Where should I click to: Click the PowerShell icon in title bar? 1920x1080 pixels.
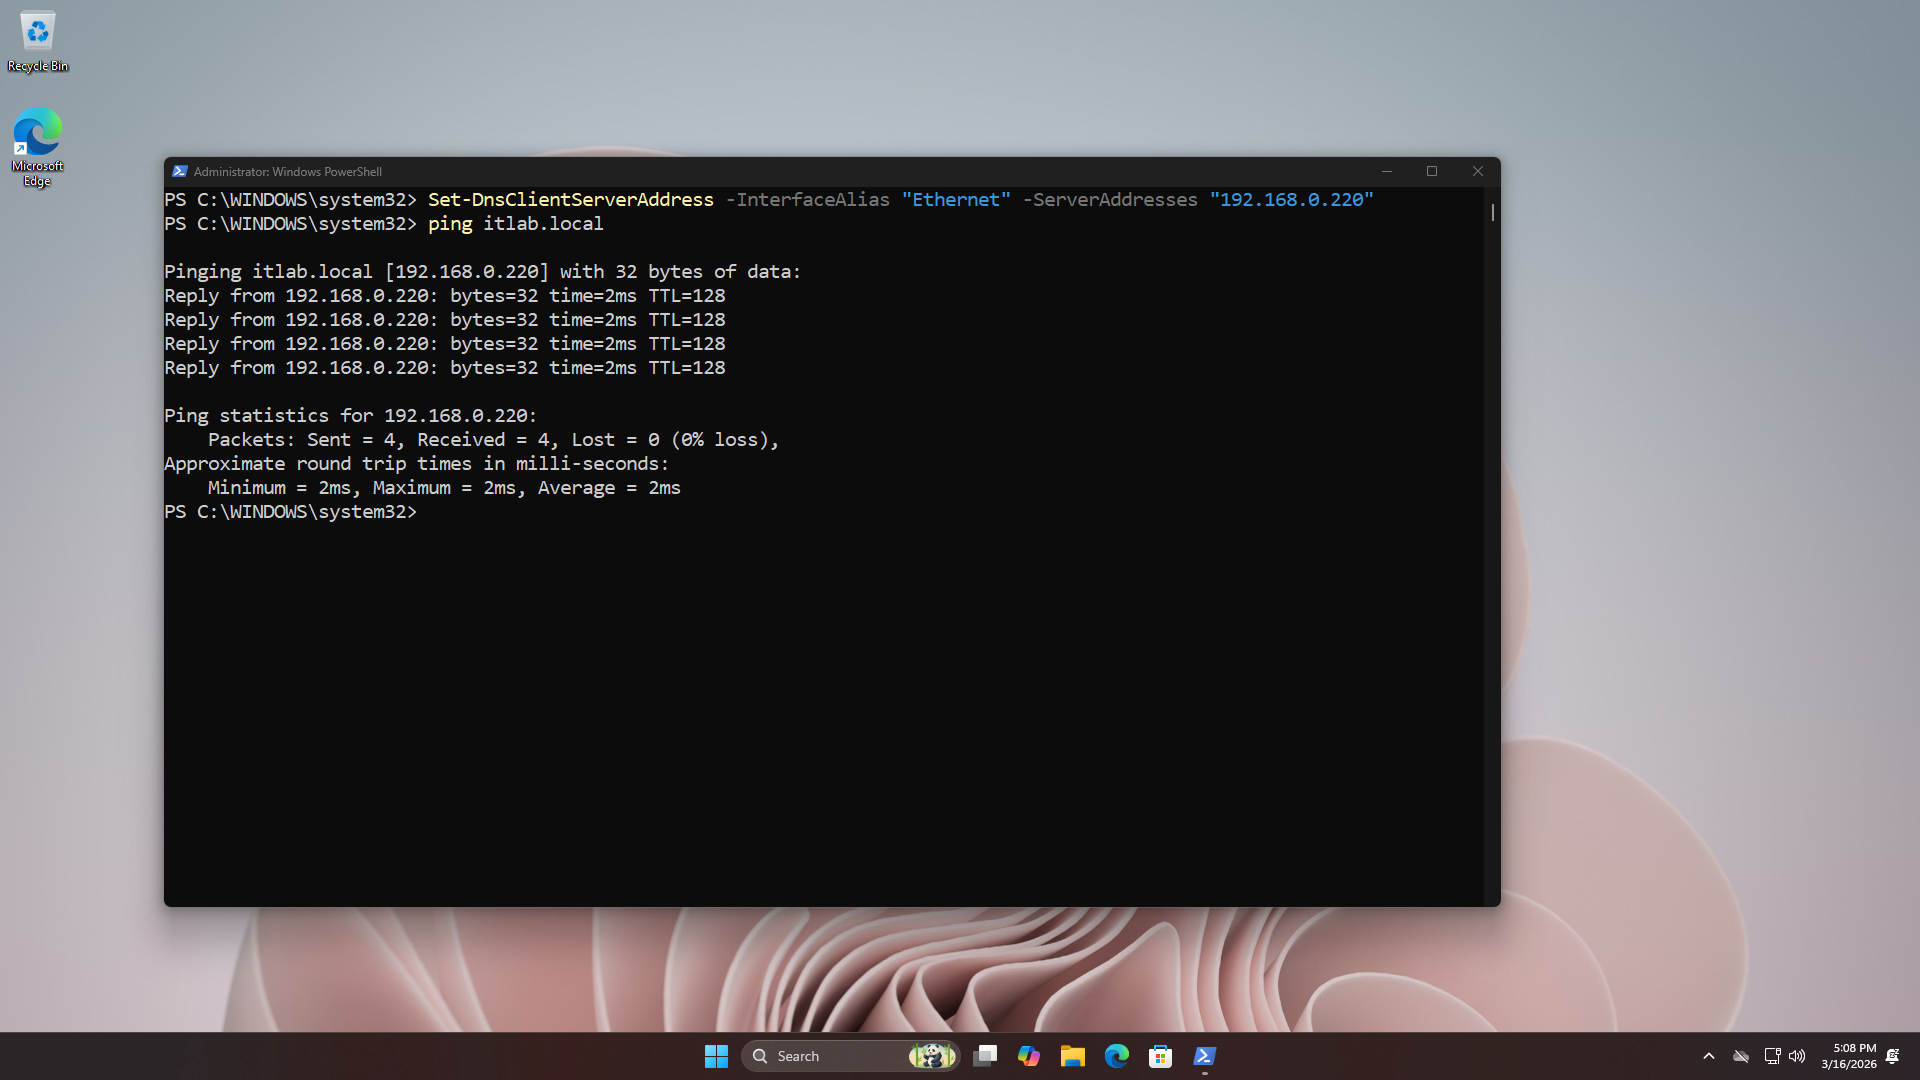coord(180,171)
